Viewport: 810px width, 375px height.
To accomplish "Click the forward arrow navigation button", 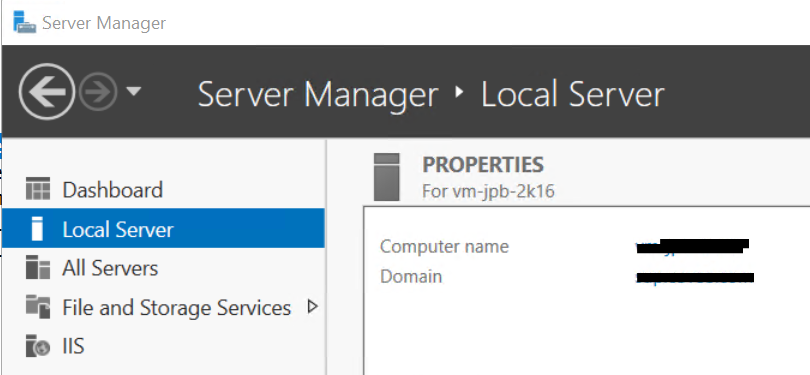I will 98,92.
